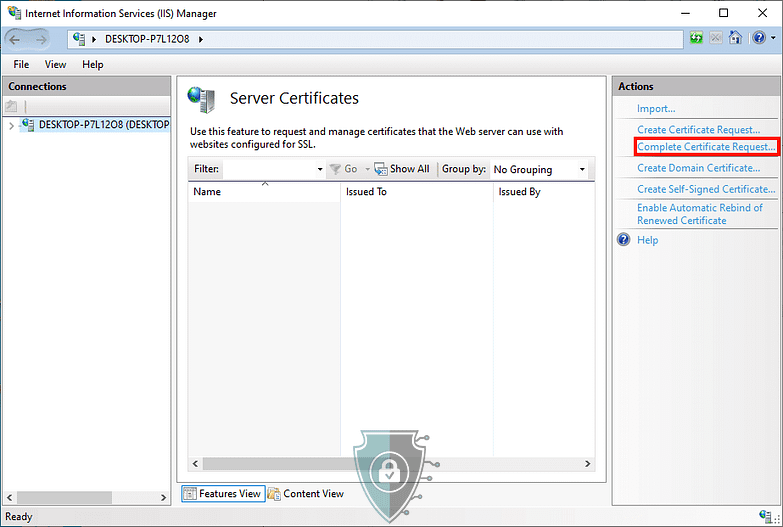783x527 pixels.
Task: Click Import action link
Action: coord(656,108)
